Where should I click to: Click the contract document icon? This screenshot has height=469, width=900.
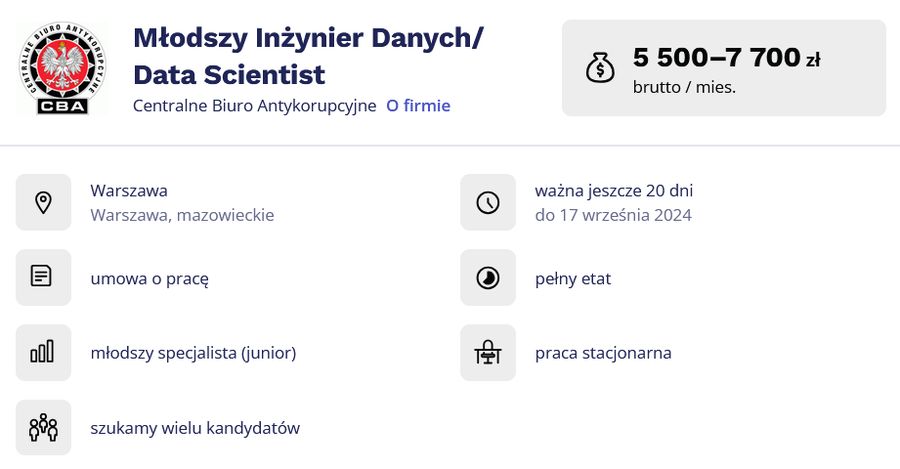tap(41, 276)
